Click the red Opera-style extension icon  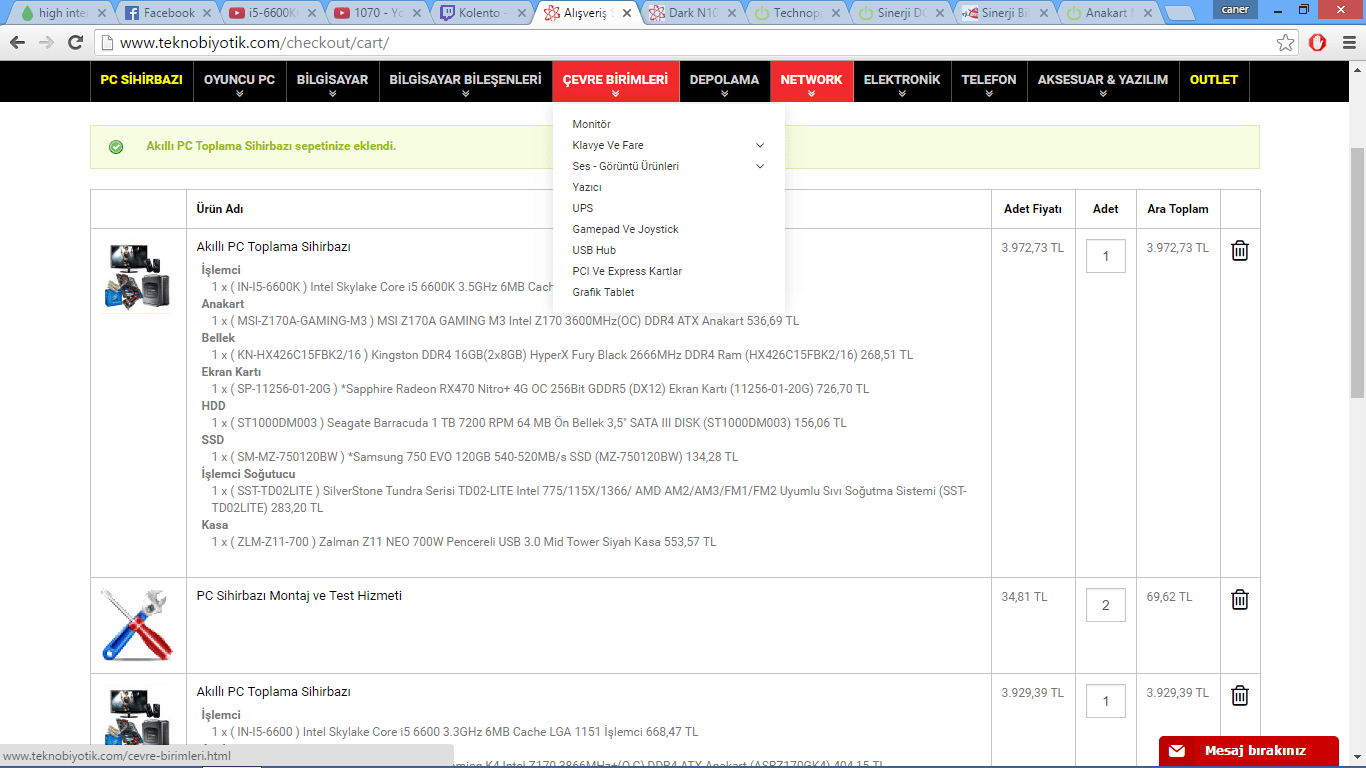tap(1317, 43)
